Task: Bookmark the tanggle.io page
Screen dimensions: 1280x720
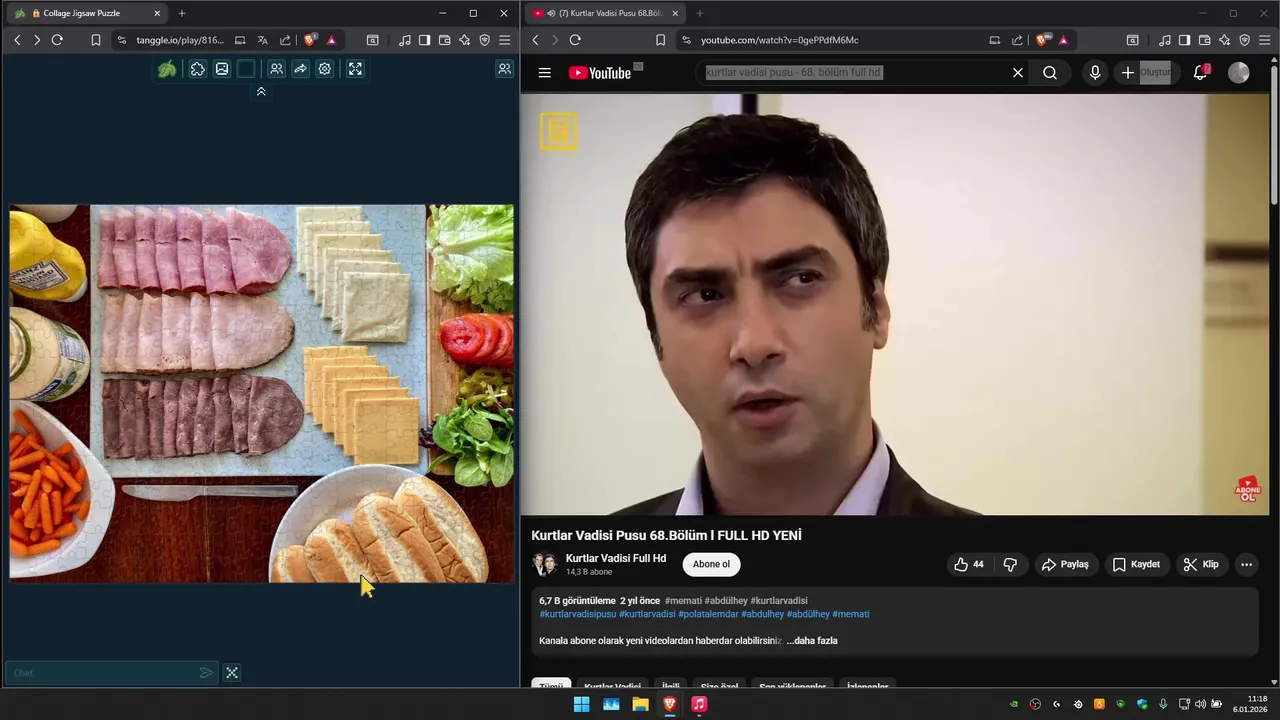Action: coord(96,40)
